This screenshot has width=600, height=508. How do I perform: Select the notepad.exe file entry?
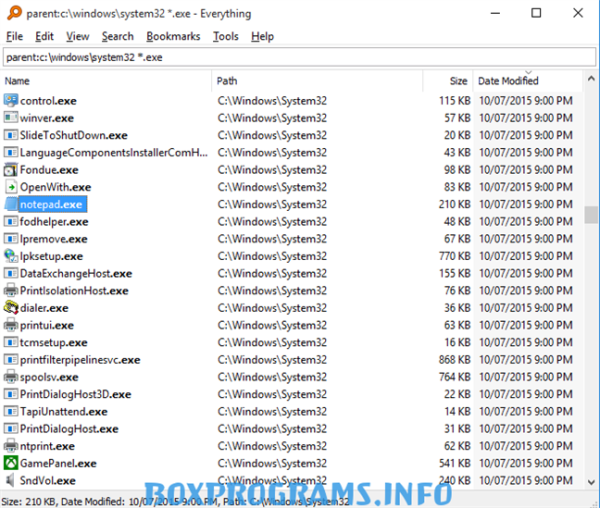(x=51, y=204)
